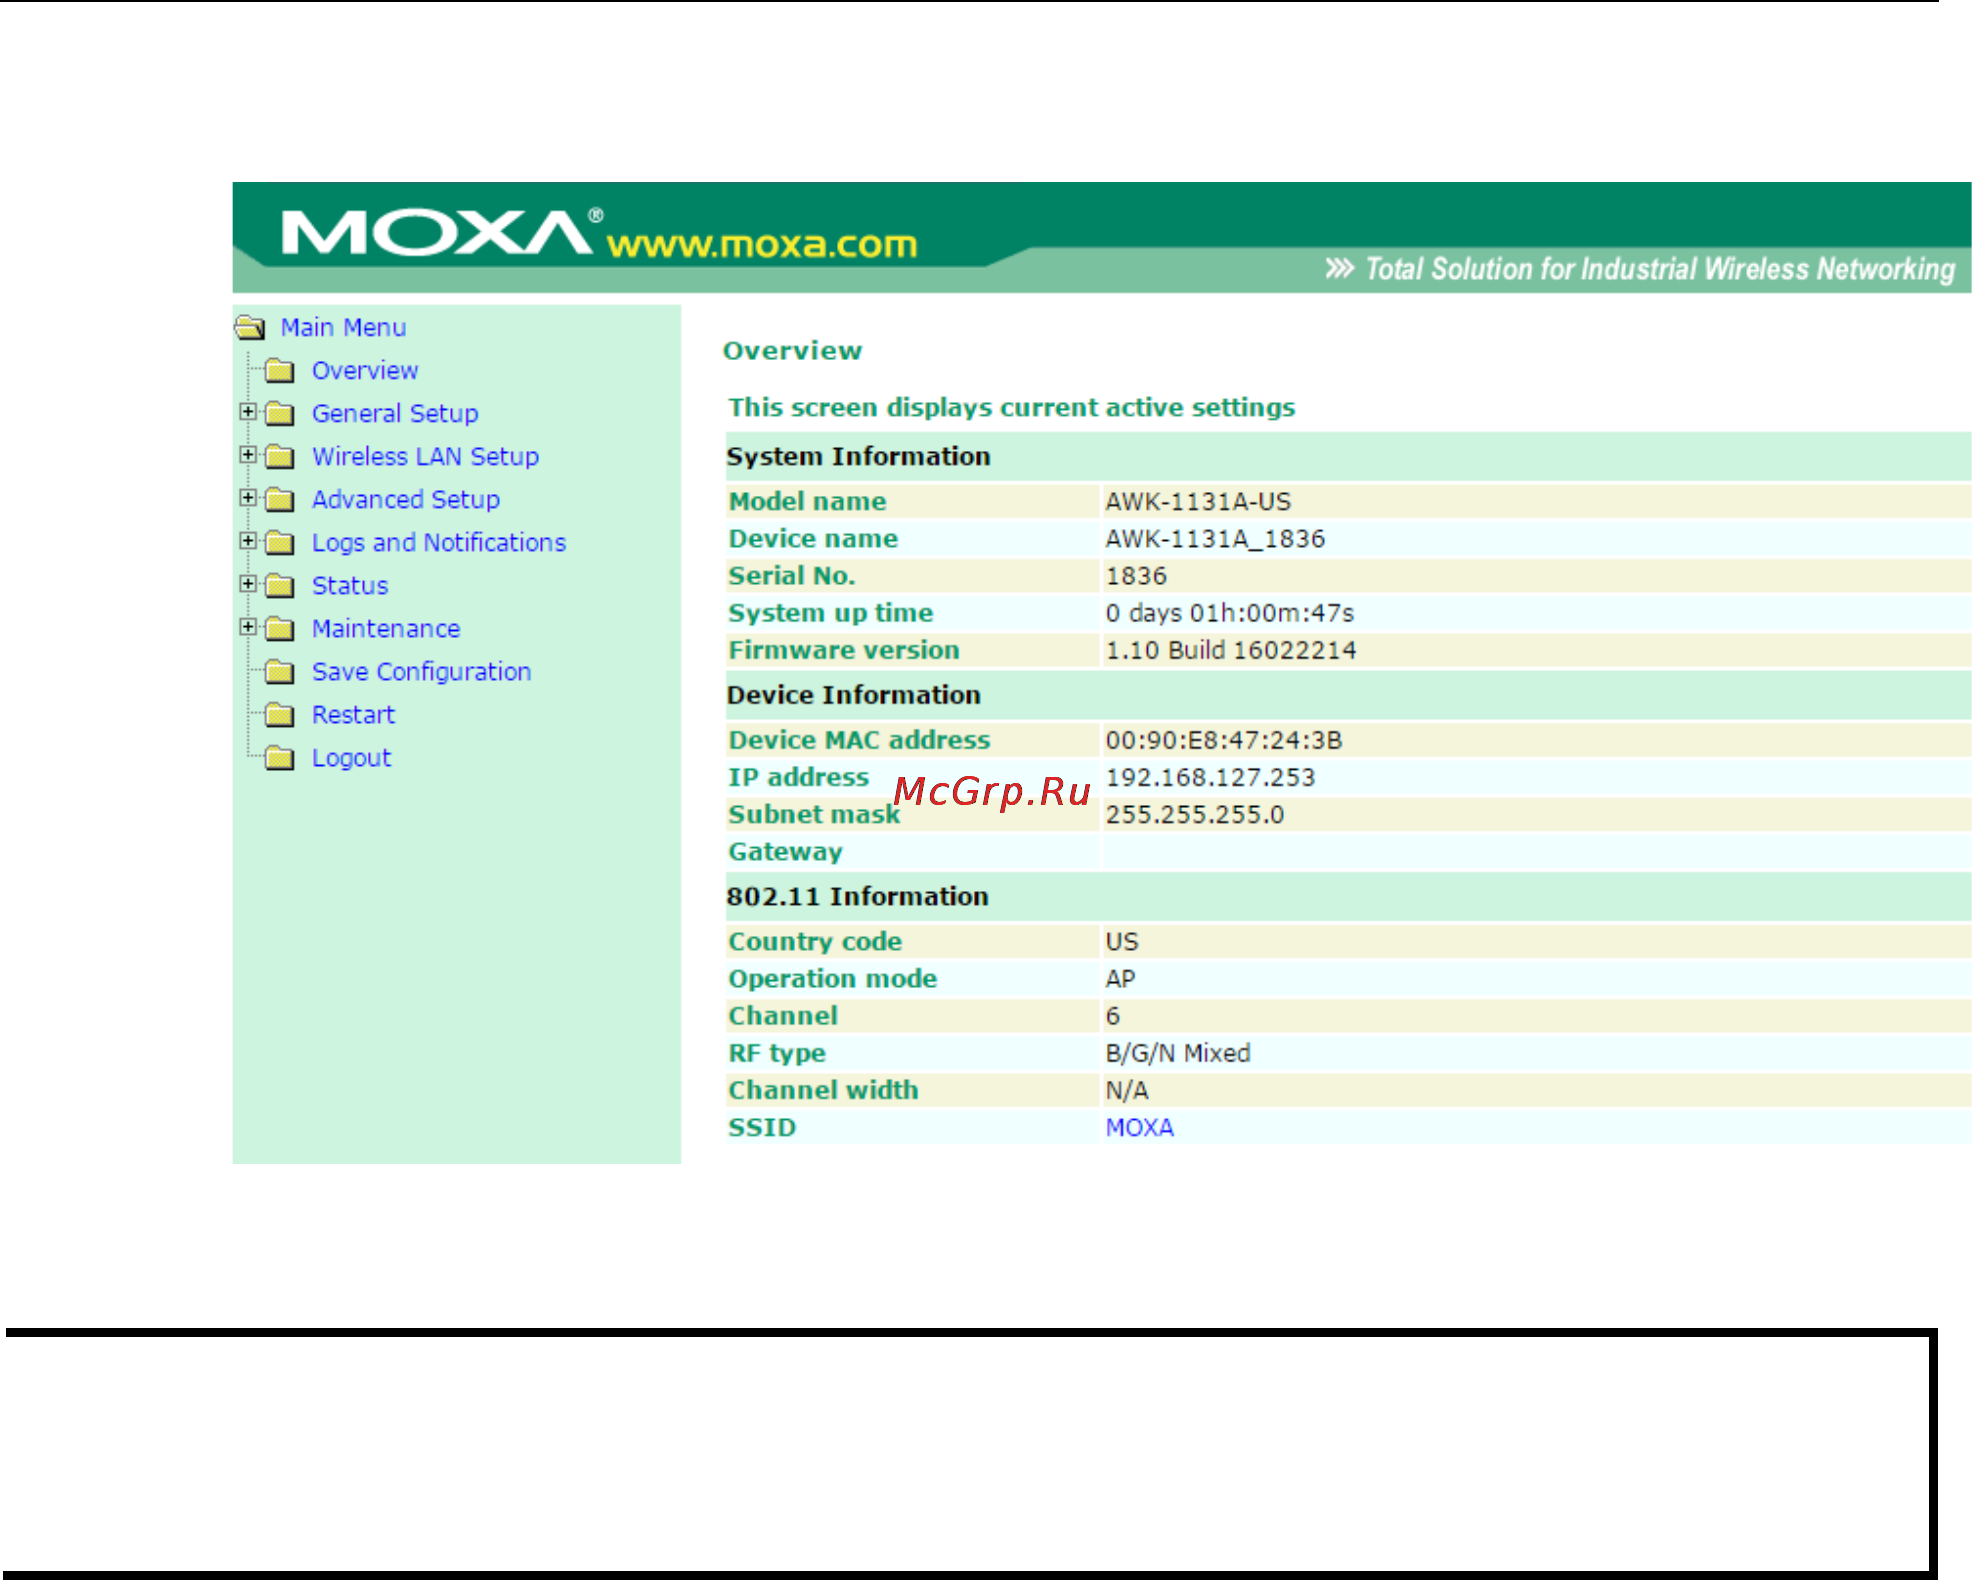
Task: Click 'This screen displays current active settings'
Action: click(1011, 408)
